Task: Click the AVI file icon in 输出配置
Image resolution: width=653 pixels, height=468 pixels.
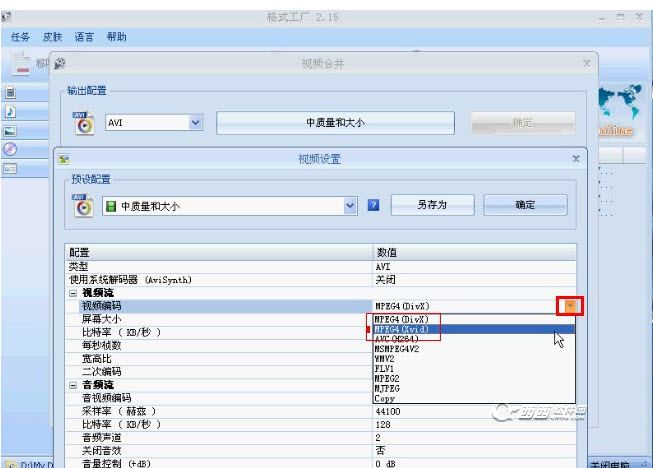Action: 84,123
